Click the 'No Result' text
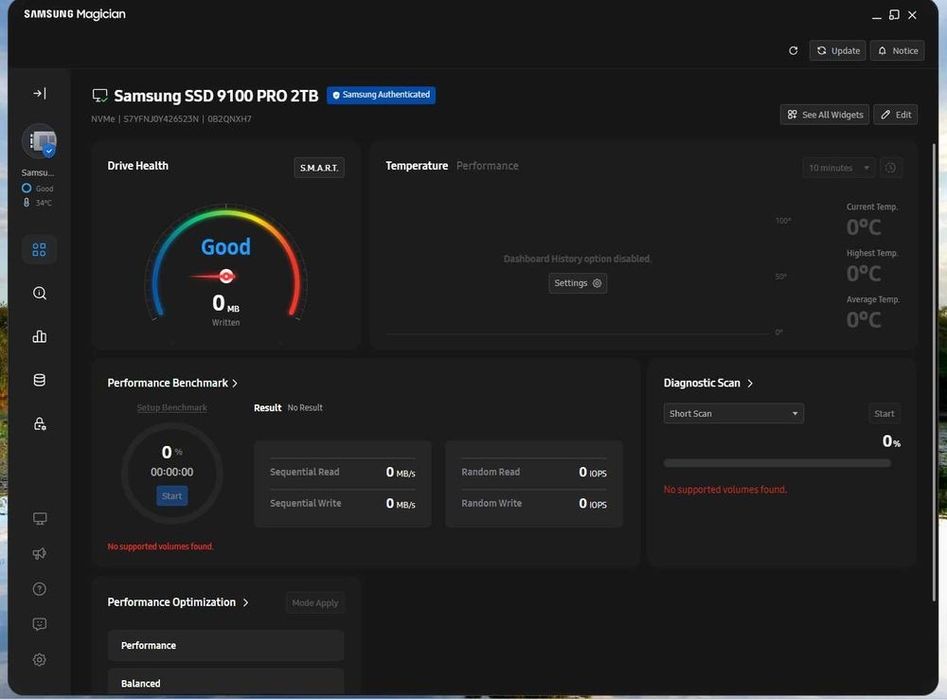This screenshot has height=700, width=947. pyautogui.click(x=305, y=408)
